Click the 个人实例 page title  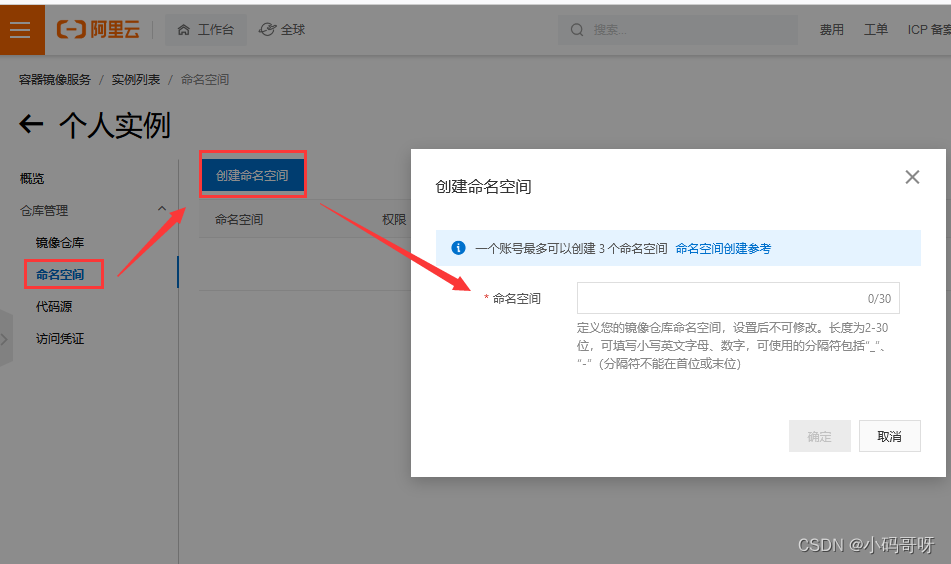point(115,126)
